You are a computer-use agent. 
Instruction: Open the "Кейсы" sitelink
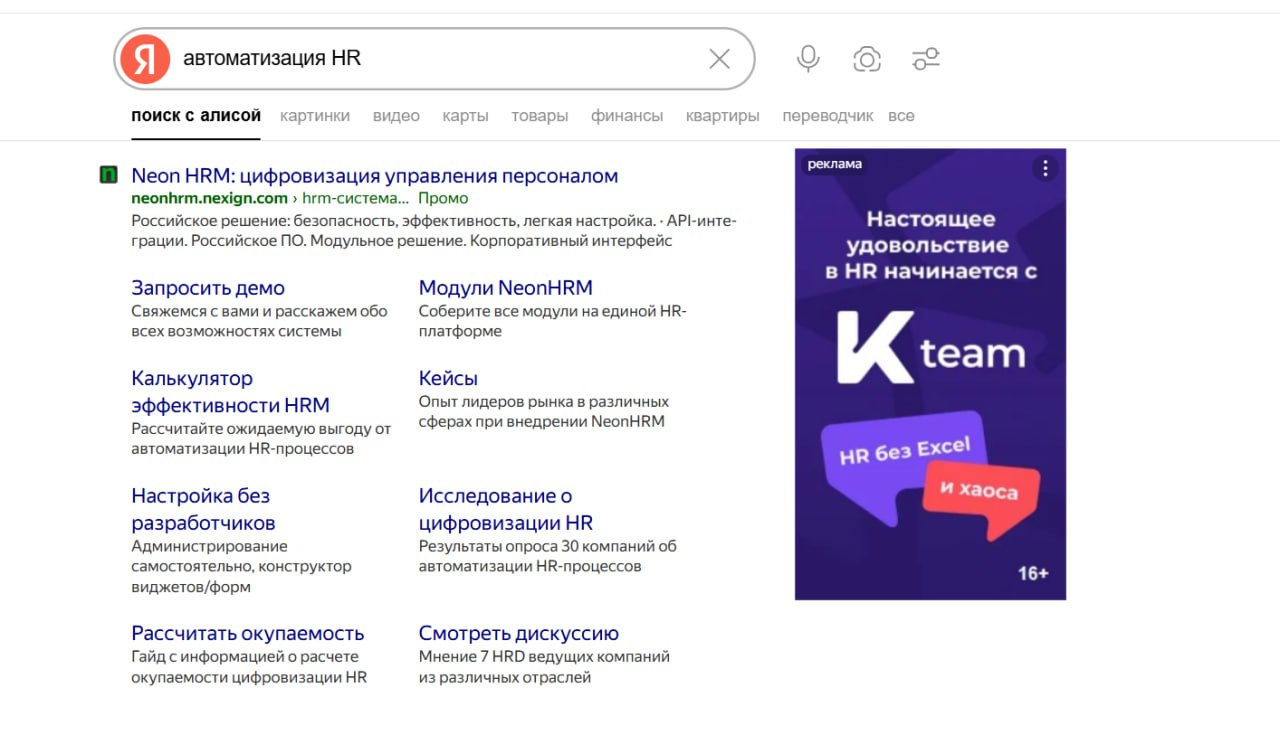point(448,379)
